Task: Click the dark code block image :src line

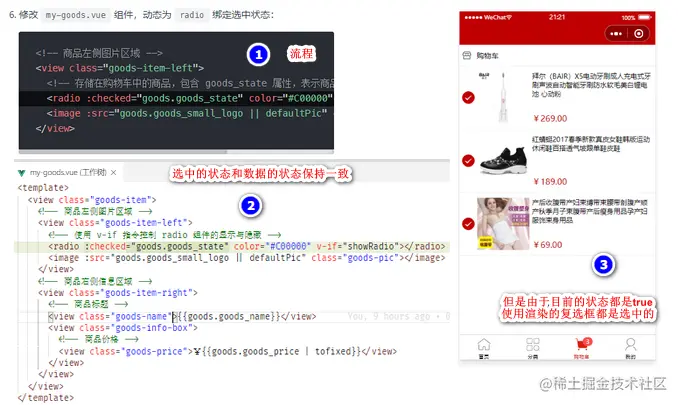Action: coord(187,114)
